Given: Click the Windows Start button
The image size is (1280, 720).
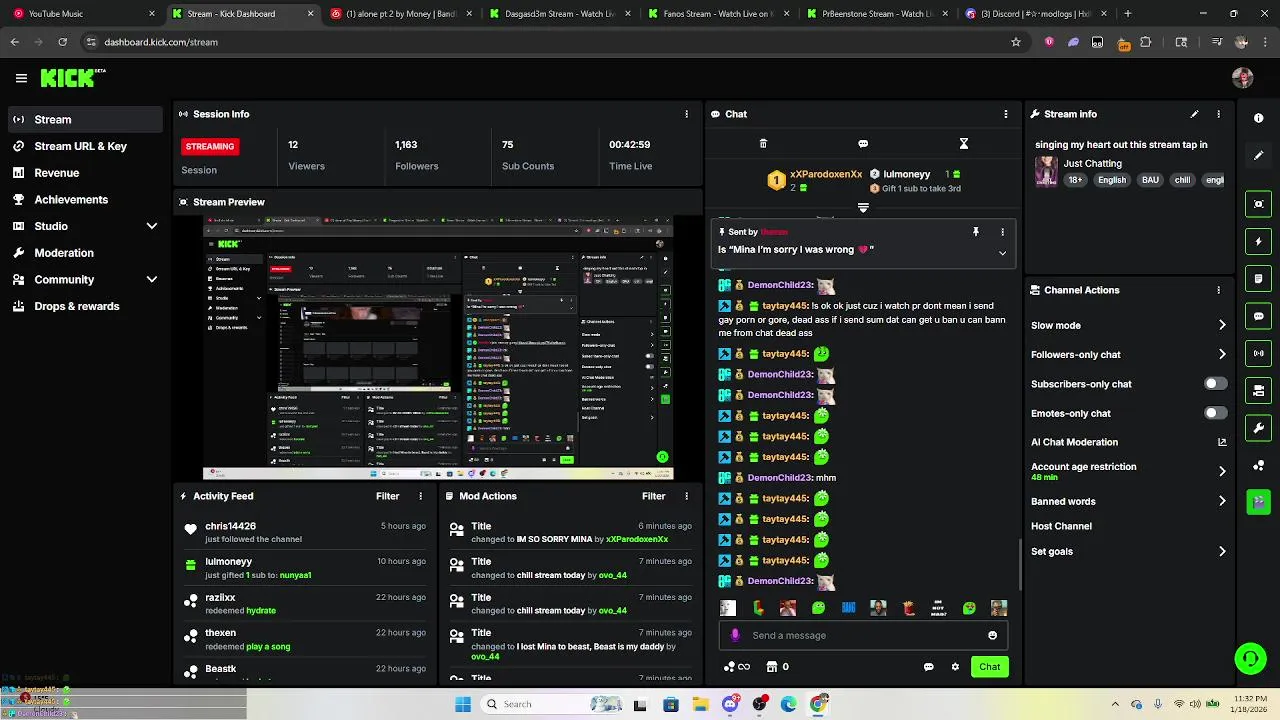Looking at the screenshot, I should (463, 704).
